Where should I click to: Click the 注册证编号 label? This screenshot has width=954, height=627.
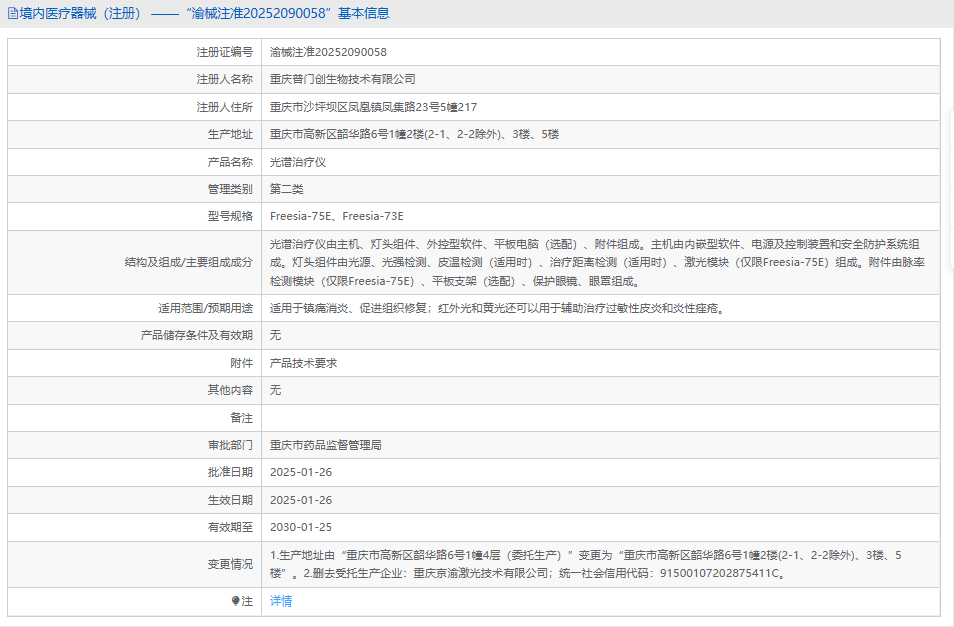pyautogui.click(x=225, y=52)
